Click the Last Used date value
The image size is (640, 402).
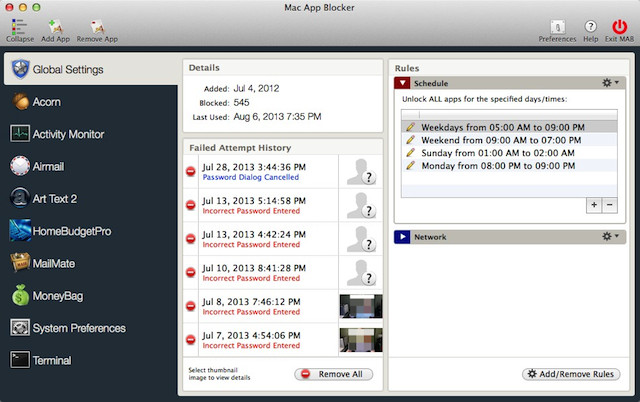[x=277, y=117]
